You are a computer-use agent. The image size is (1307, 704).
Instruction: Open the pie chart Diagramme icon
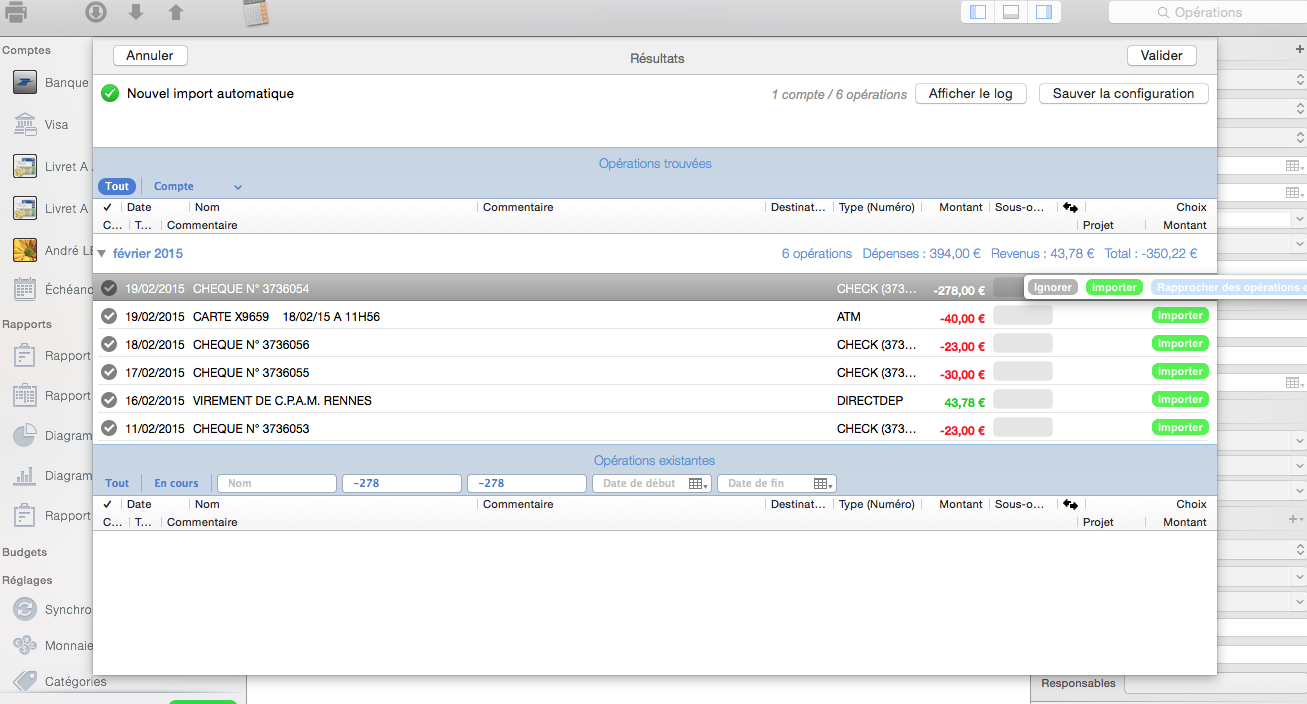click(25, 436)
